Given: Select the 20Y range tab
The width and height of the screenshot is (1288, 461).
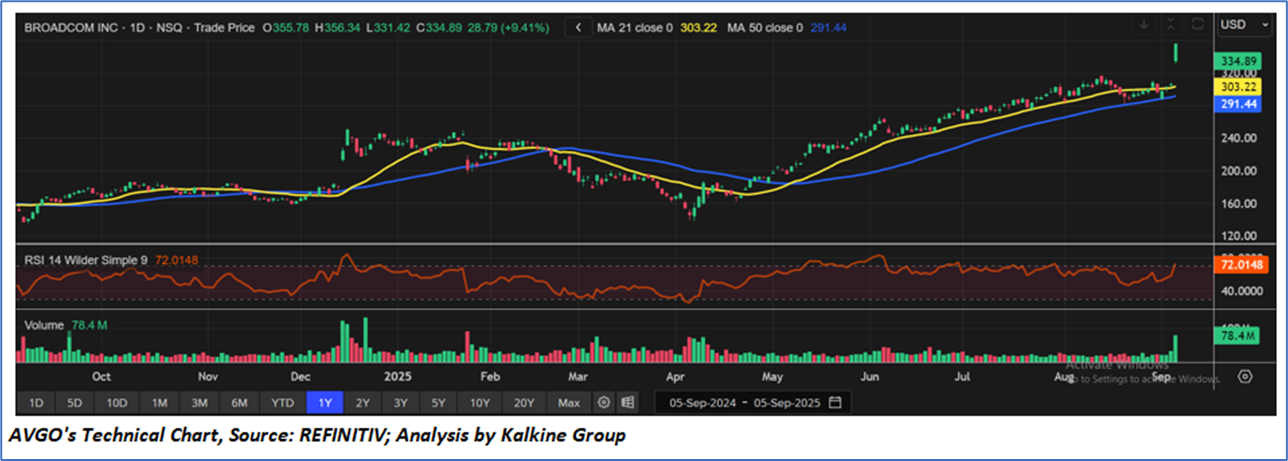Looking at the screenshot, I should (524, 402).
